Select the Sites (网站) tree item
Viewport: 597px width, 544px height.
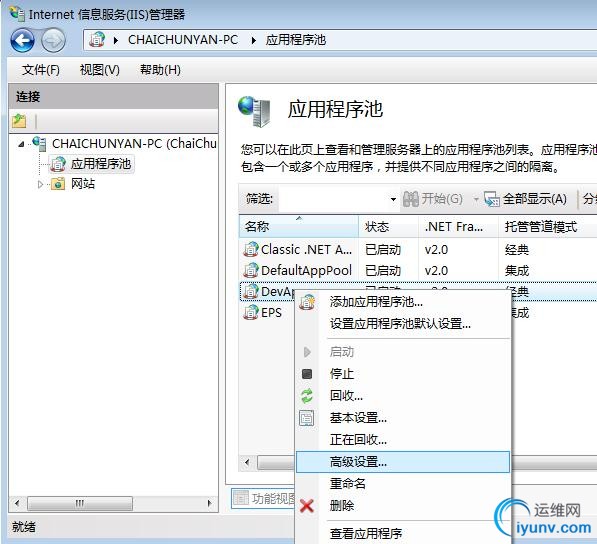coord(83,184)
